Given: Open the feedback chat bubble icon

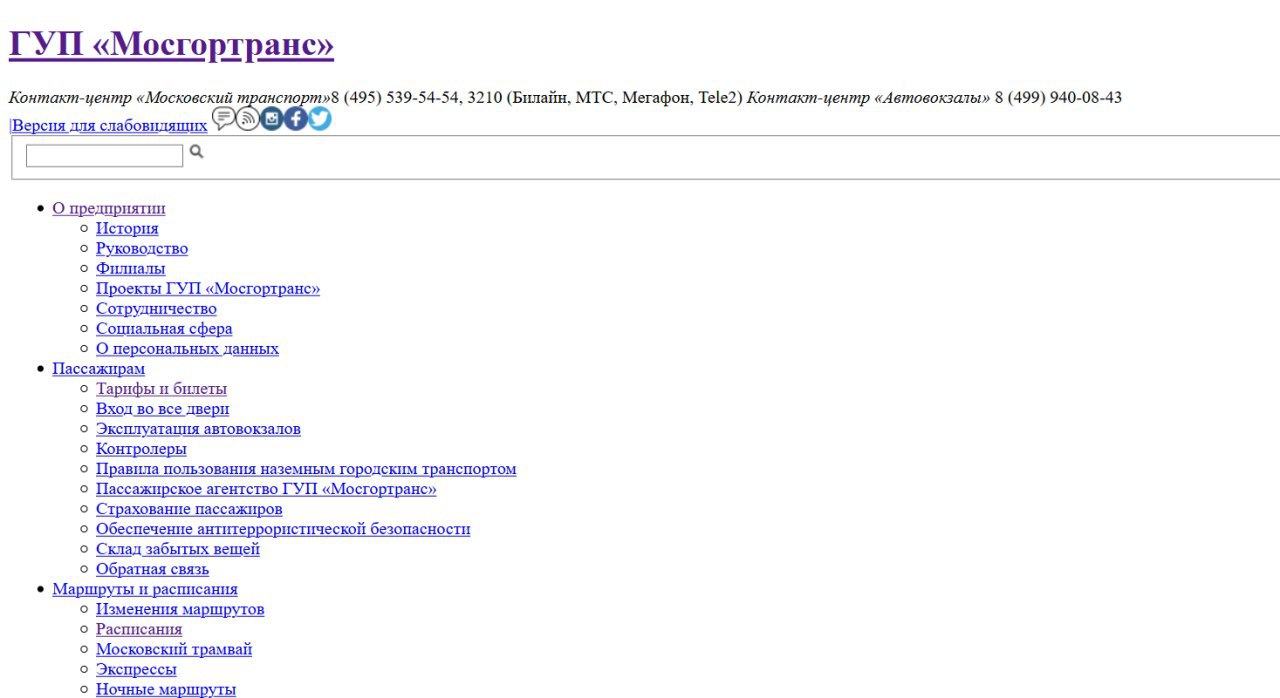Looking at the screenshot, I should 224,118.
